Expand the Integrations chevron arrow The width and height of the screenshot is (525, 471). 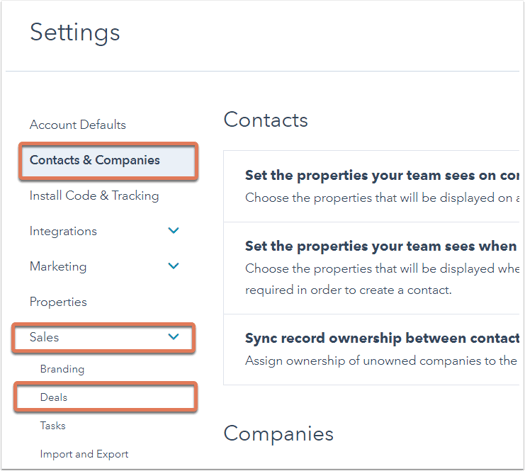click(173, 230)
